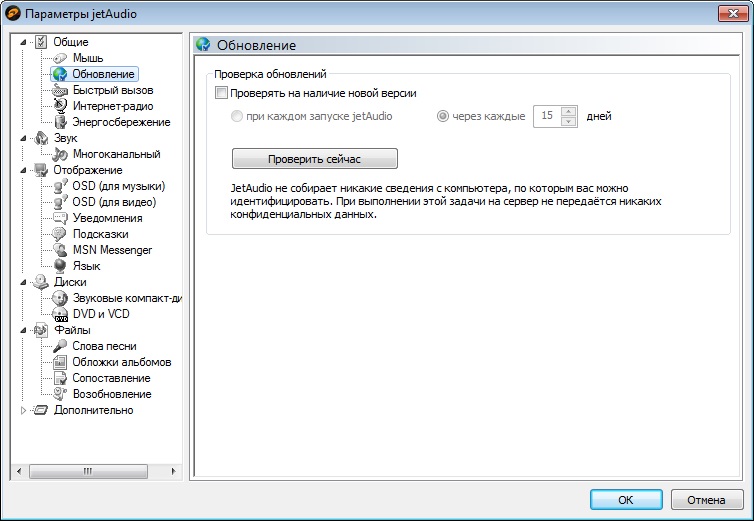Click the Звуковые компакт-диски CD icon
754x521 pixels.
60,298
